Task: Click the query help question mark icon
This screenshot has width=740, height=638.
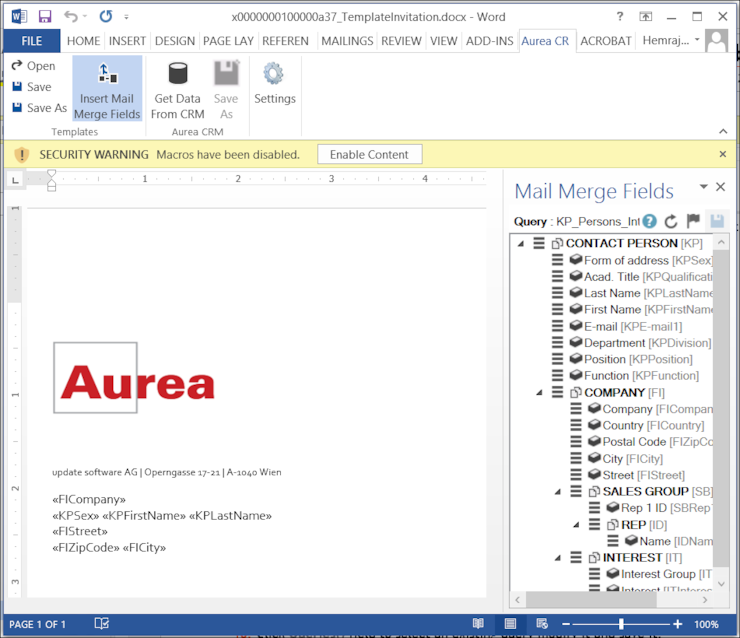Action: [x=650, y=221]
